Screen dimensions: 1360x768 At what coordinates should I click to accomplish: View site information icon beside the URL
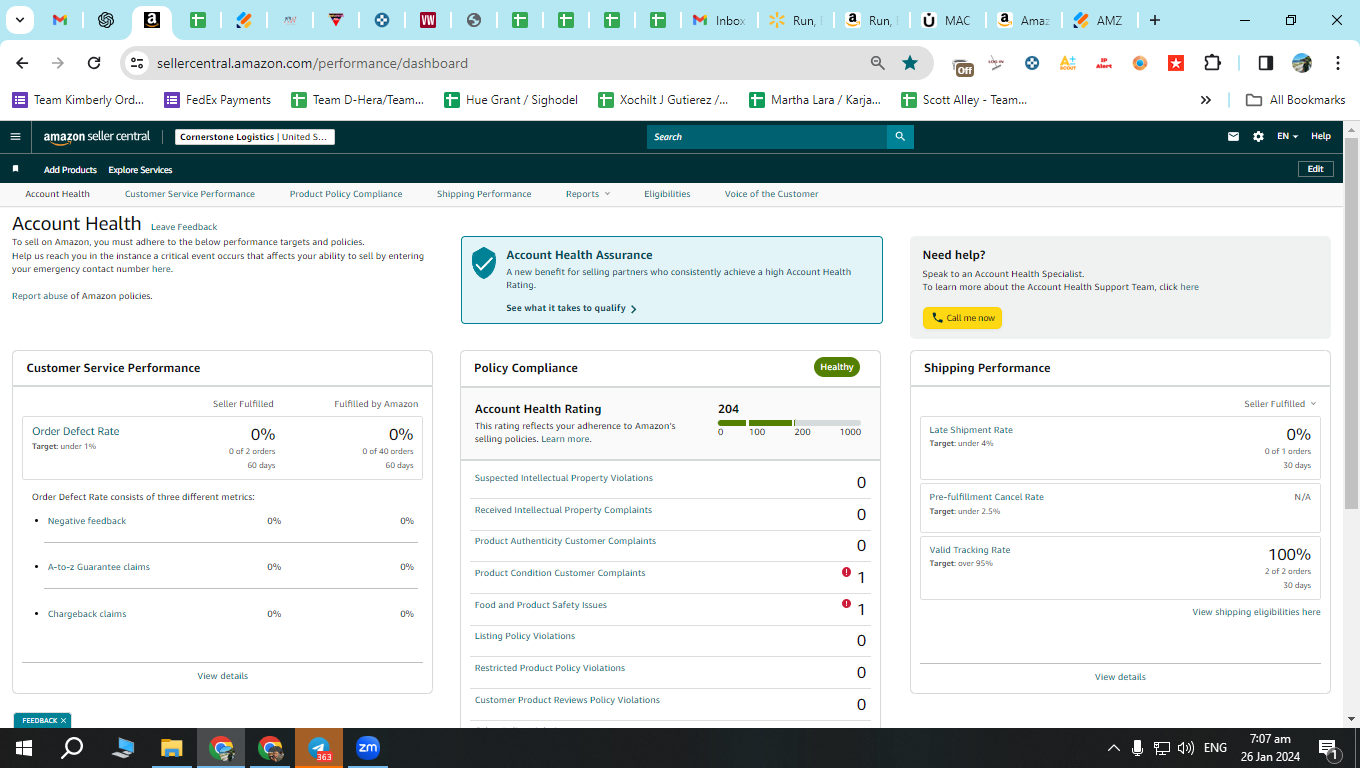[137, 63]
